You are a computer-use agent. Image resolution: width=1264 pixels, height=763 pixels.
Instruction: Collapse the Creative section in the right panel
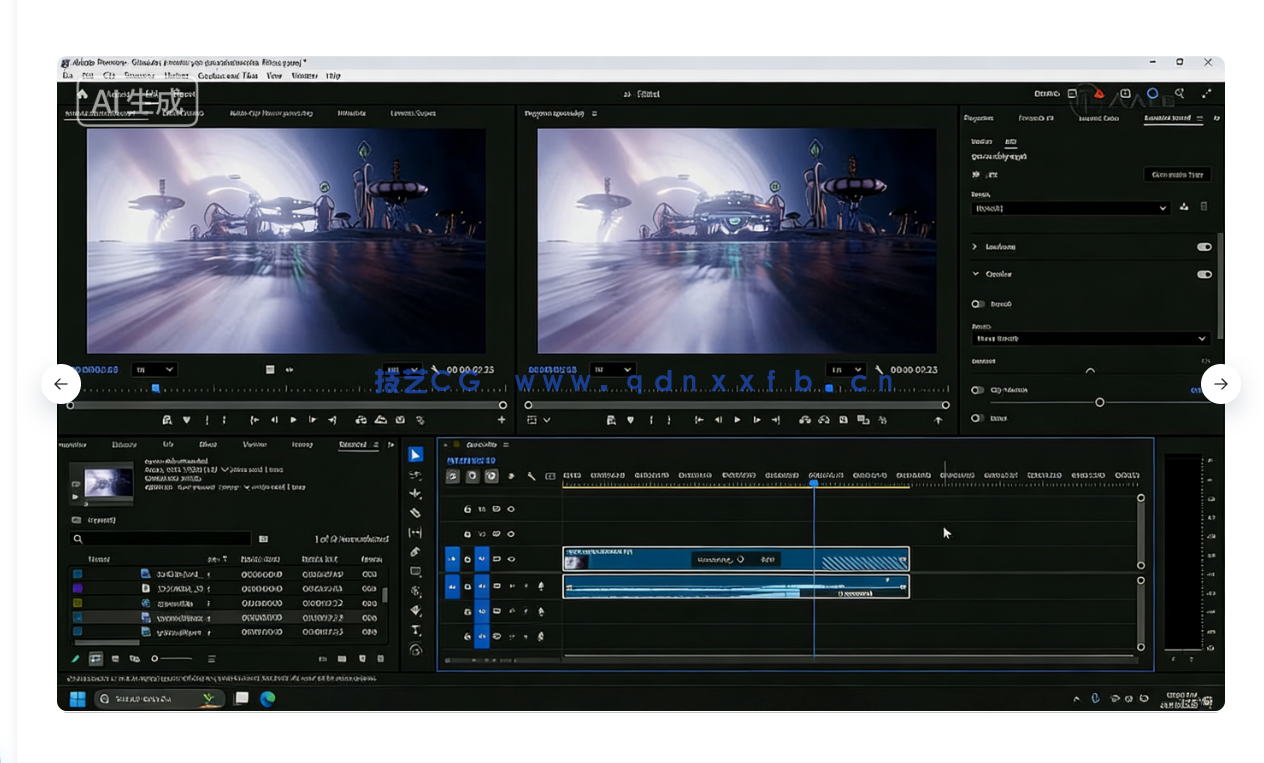(x=976, y=274)
